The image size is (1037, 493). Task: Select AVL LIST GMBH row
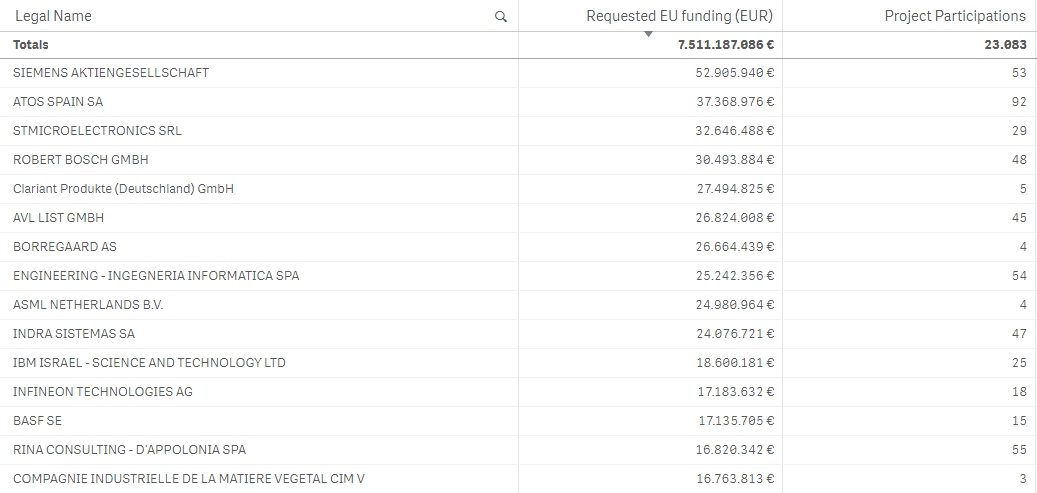pos(58,218)
